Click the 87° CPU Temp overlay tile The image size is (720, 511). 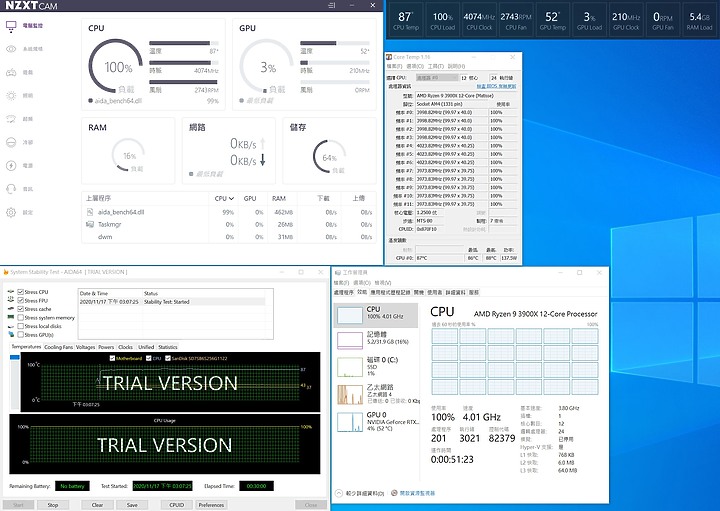pyautogui.click(x=406, y=21)
